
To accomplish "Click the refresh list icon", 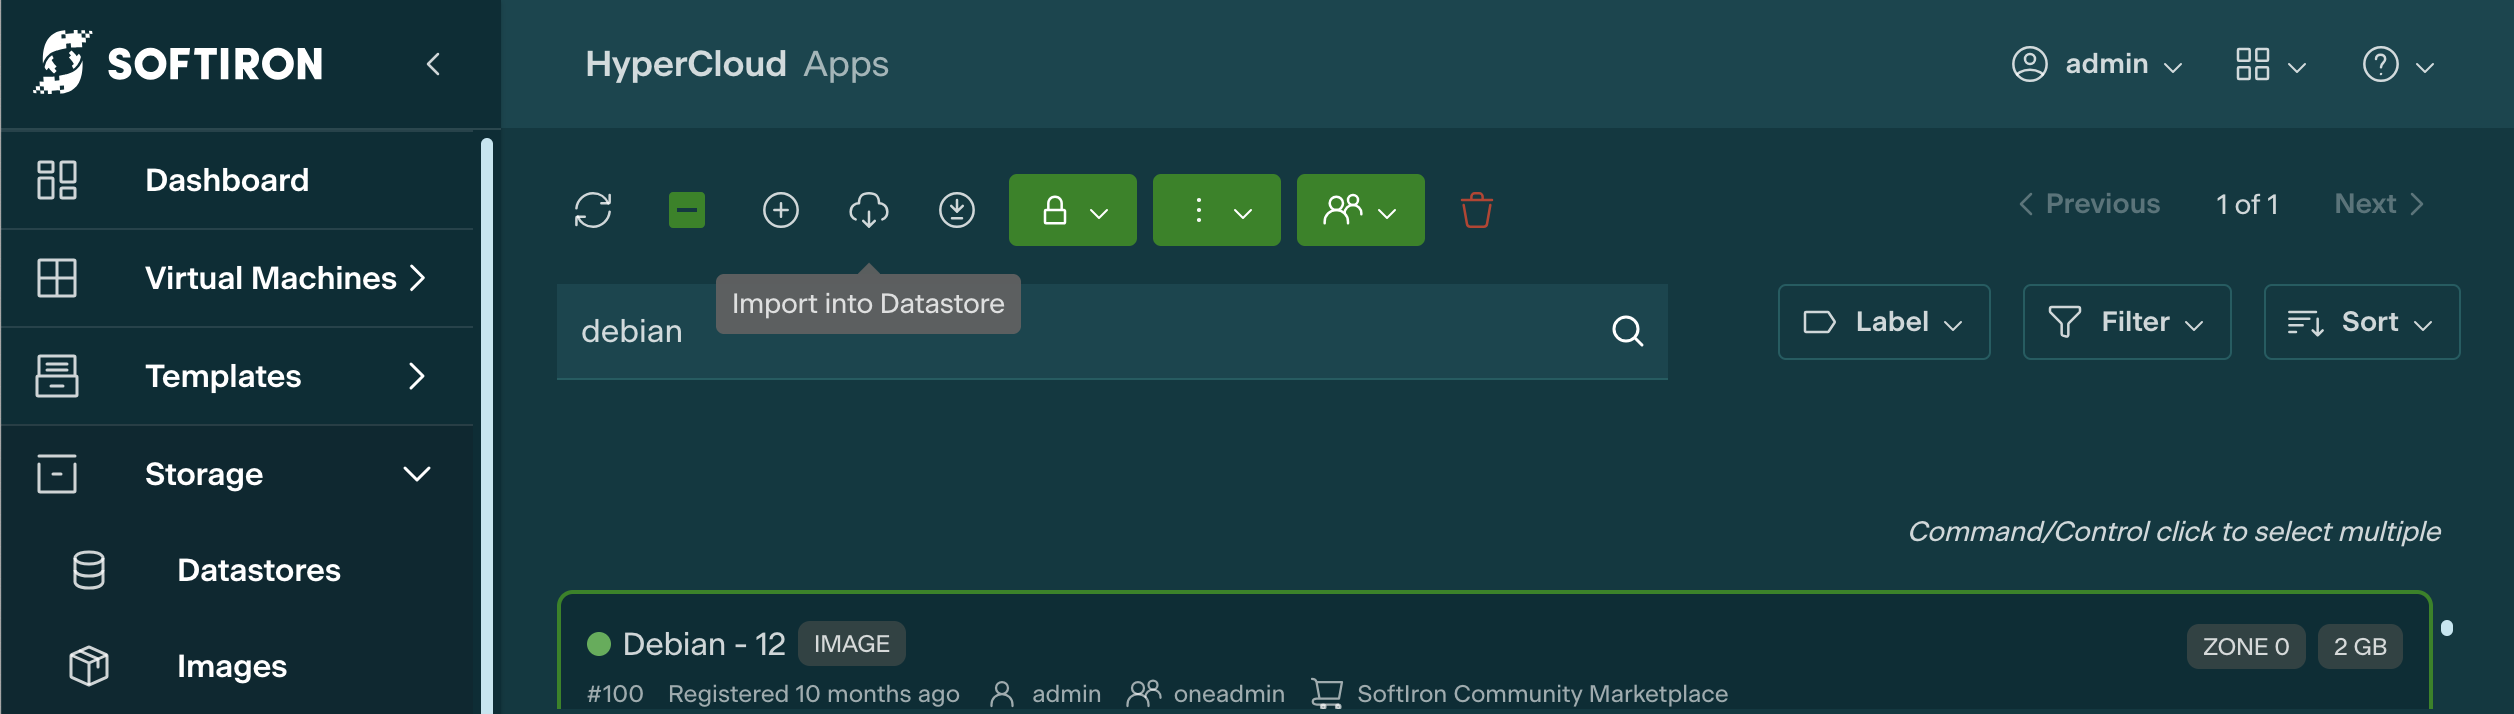I will 593,210.
